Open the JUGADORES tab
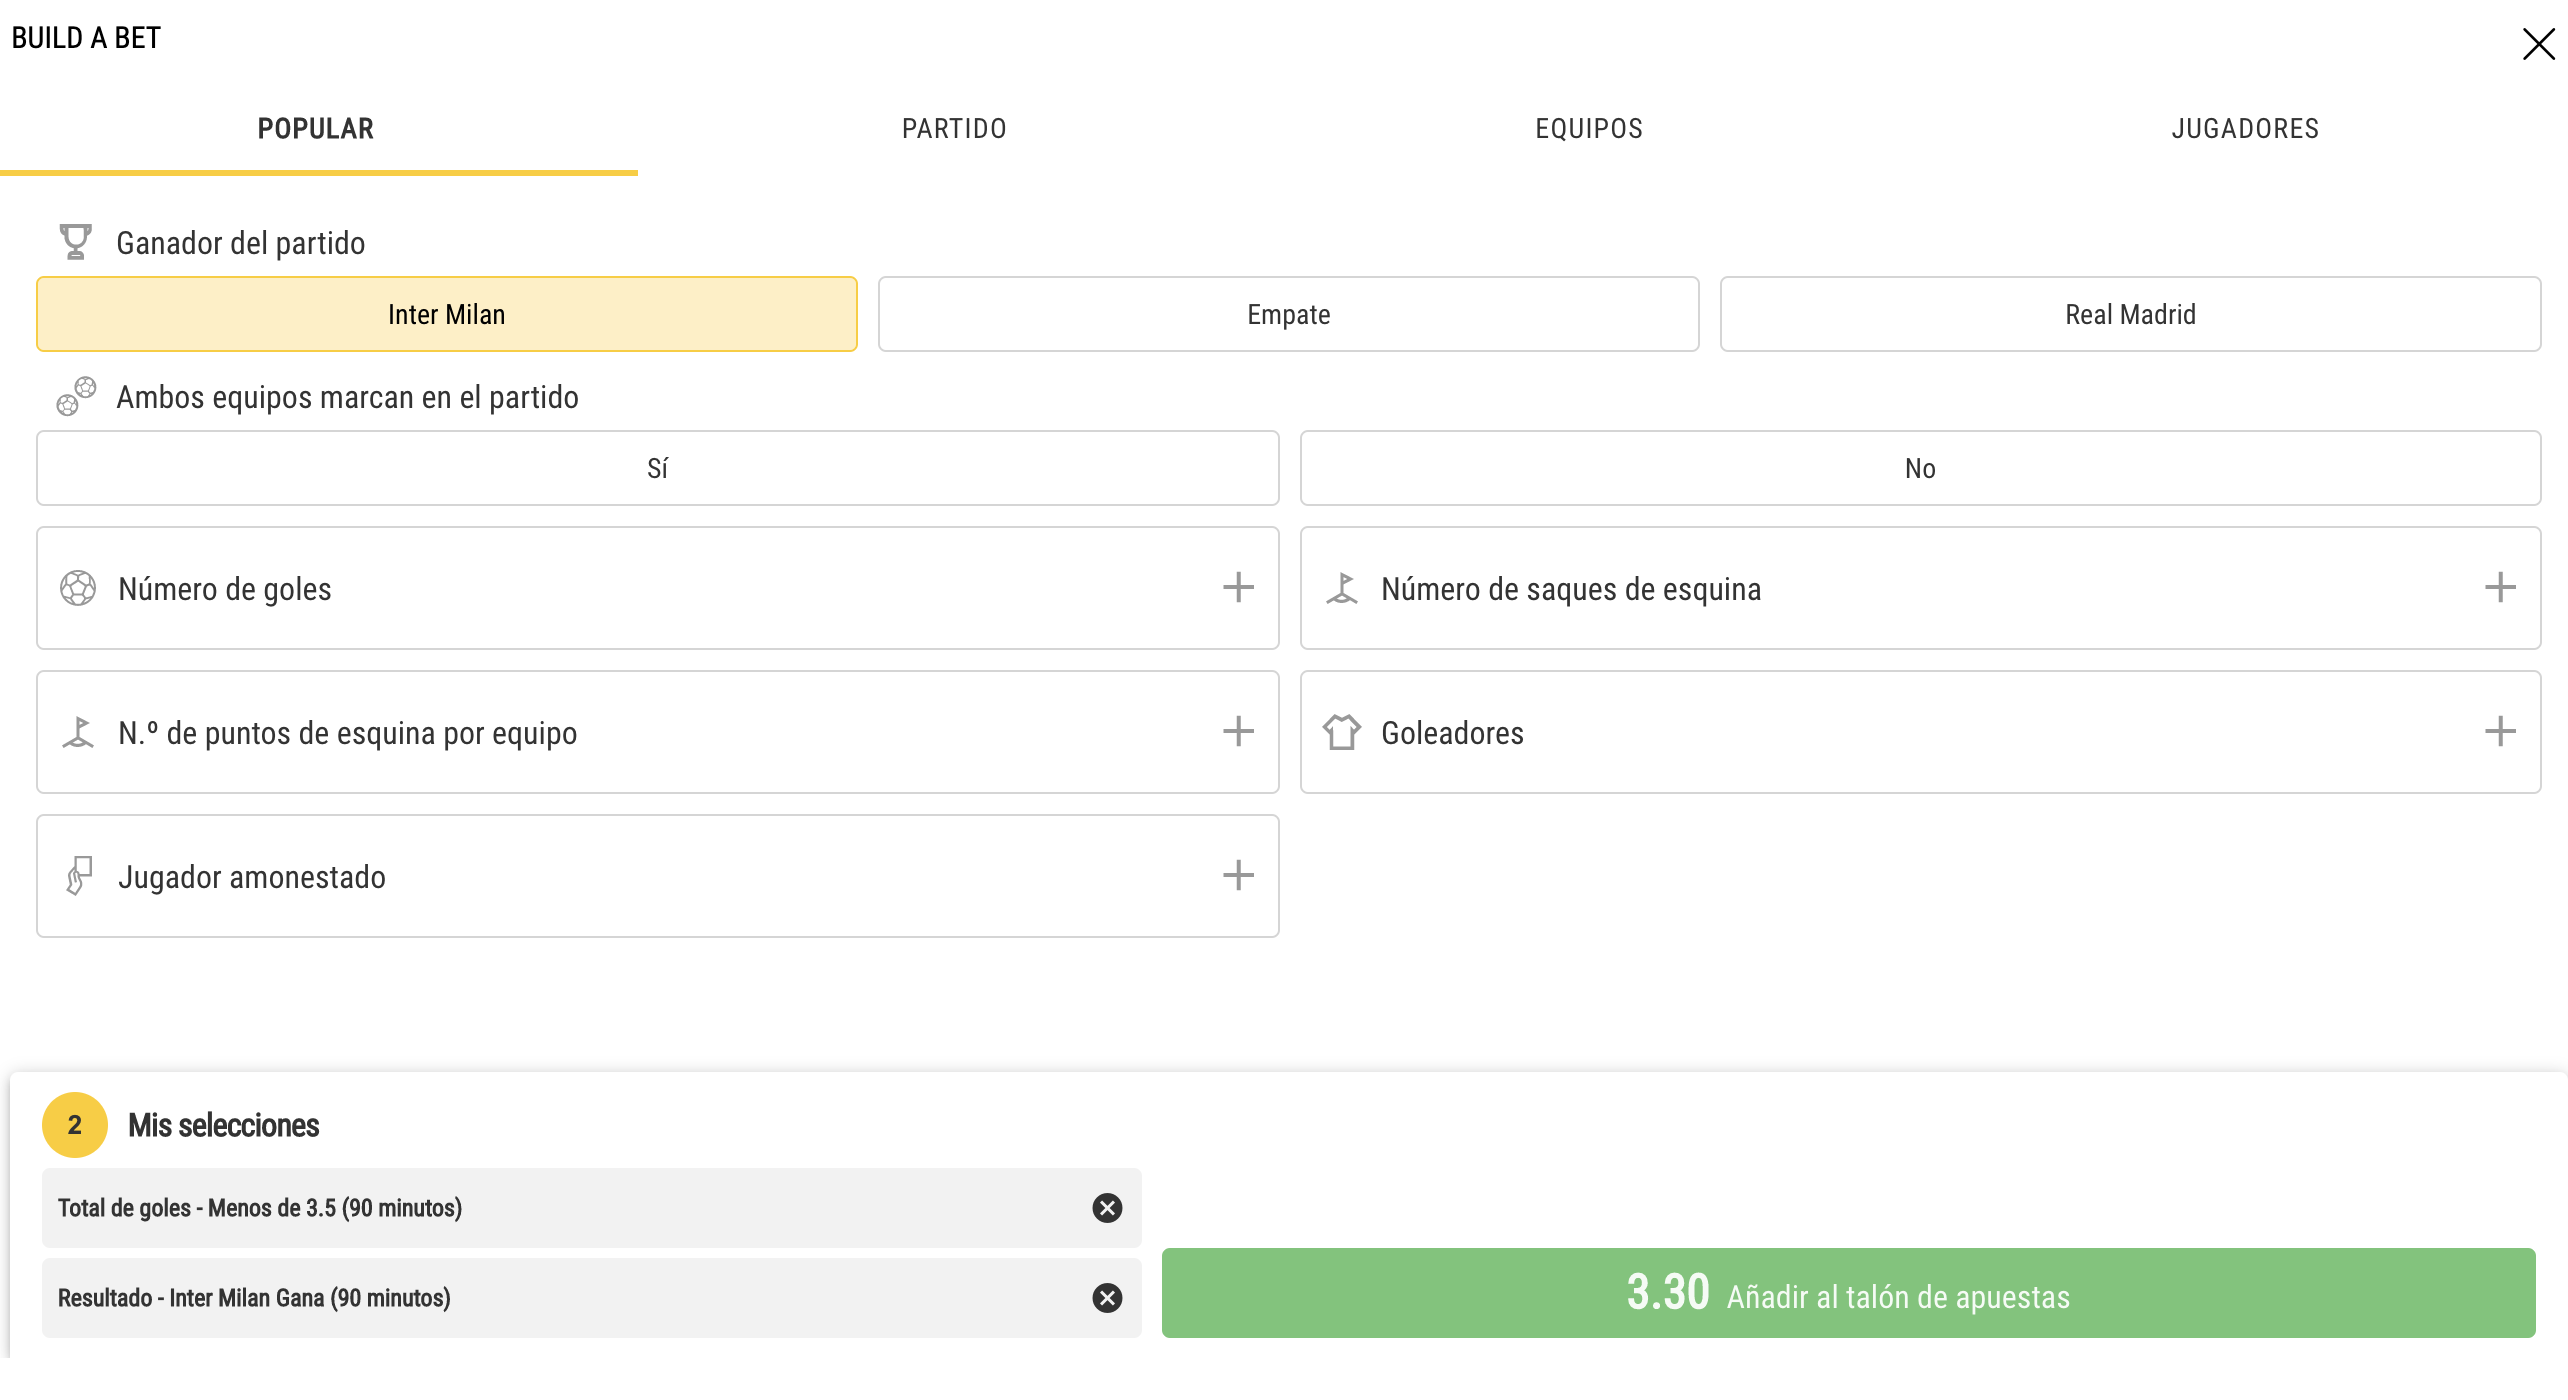Screen dimensions: 2568x1400 point(2245,129)
